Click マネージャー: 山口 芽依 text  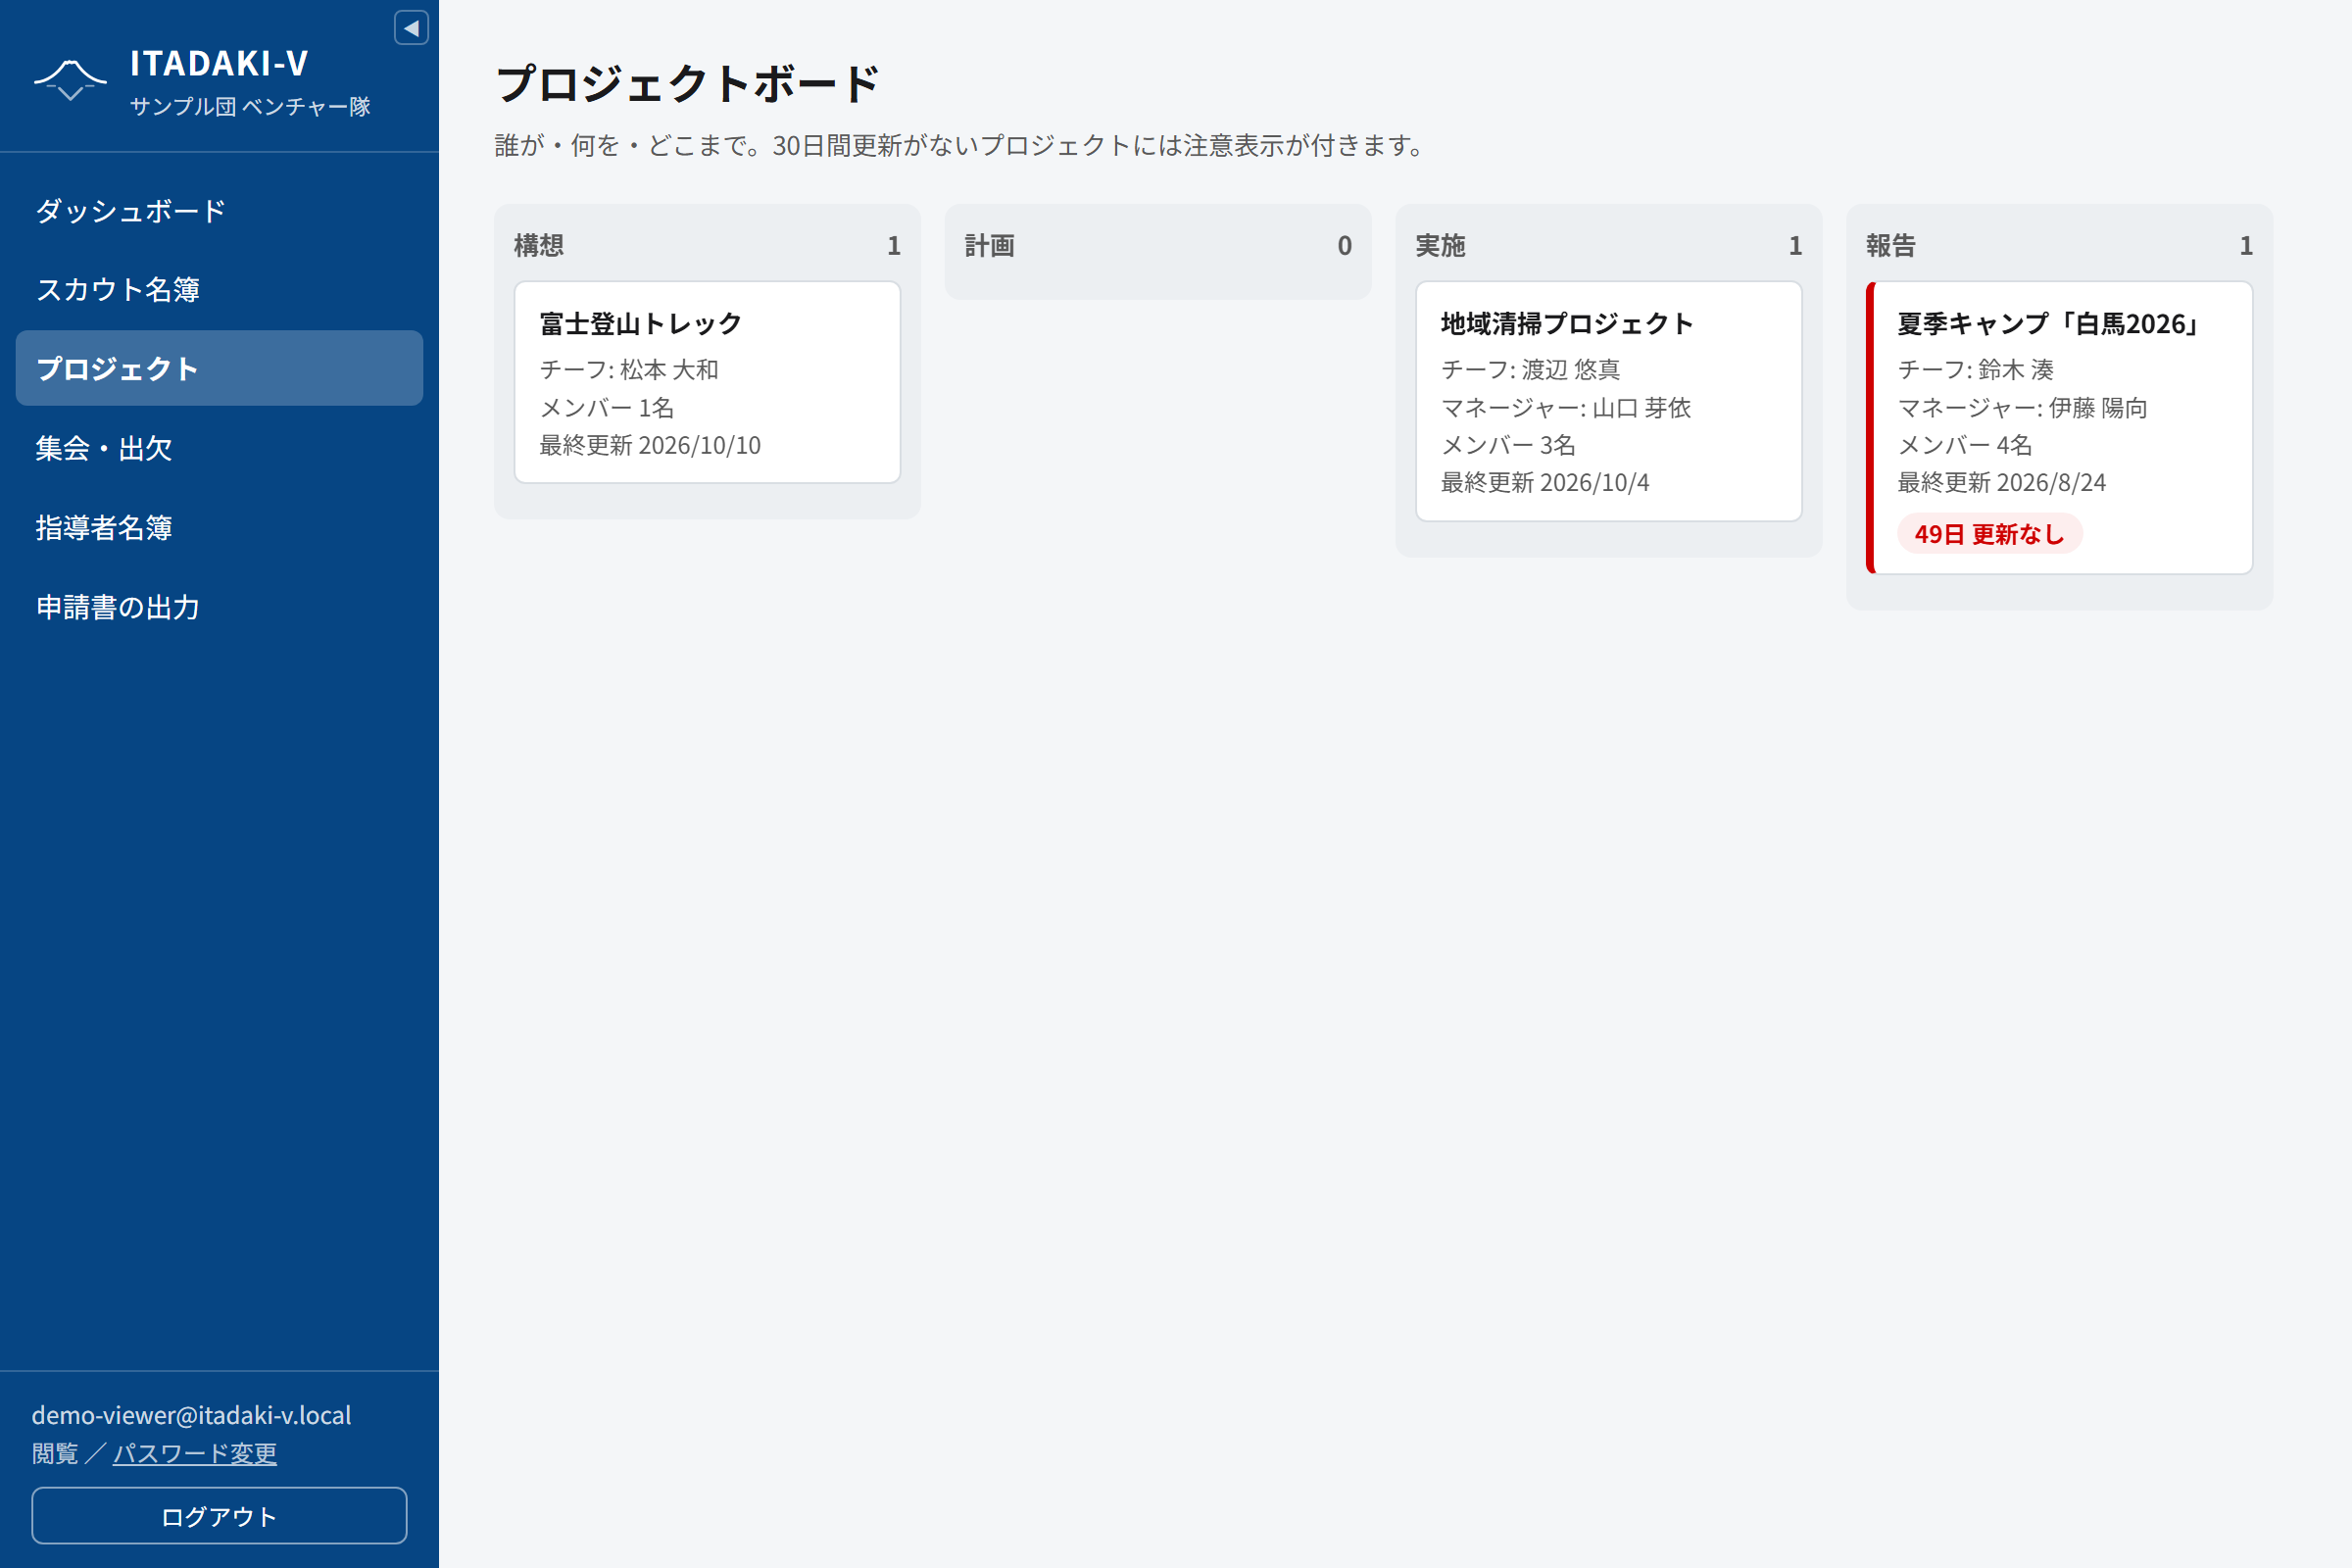1566,408
